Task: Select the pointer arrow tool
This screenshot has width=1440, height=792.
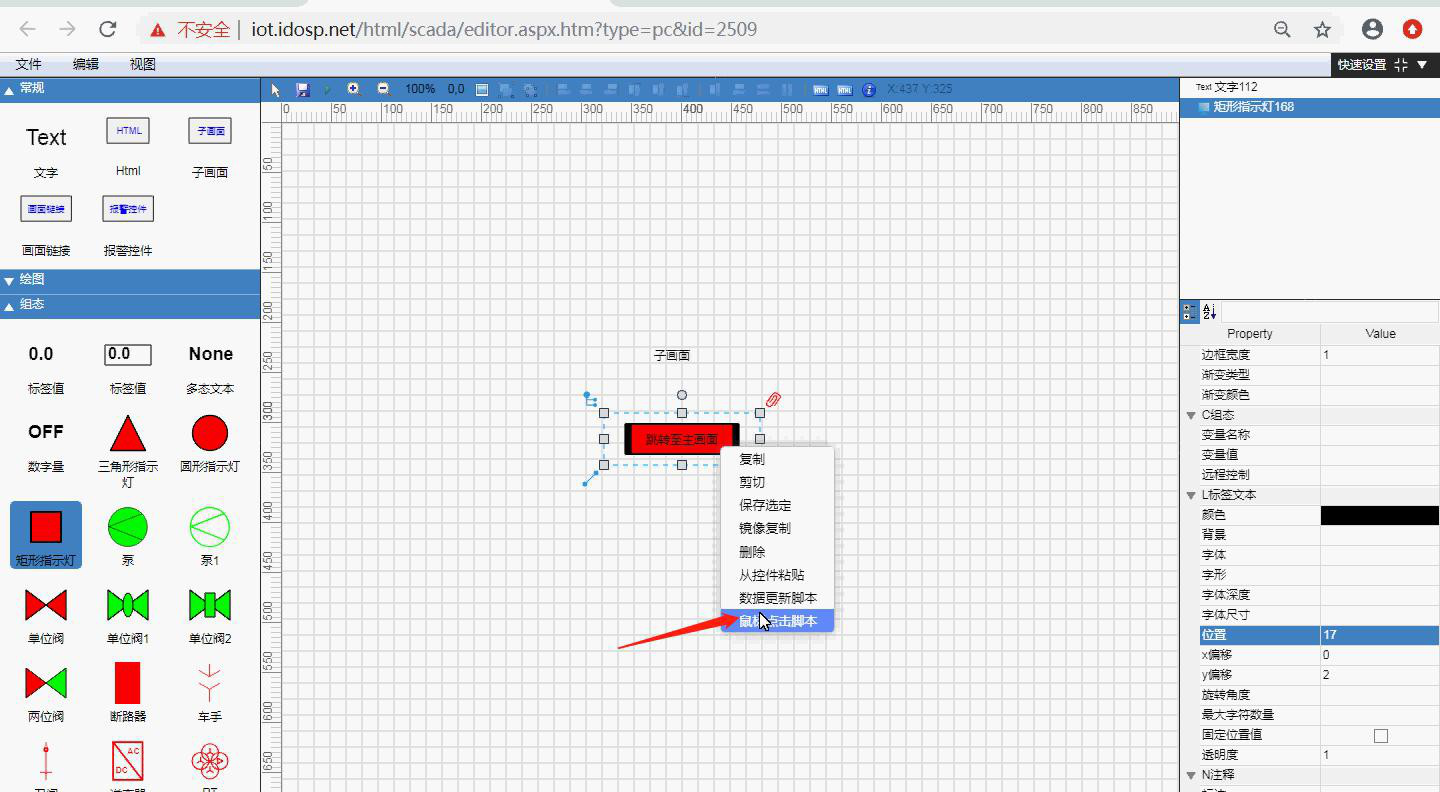Action: click(276, 90)
